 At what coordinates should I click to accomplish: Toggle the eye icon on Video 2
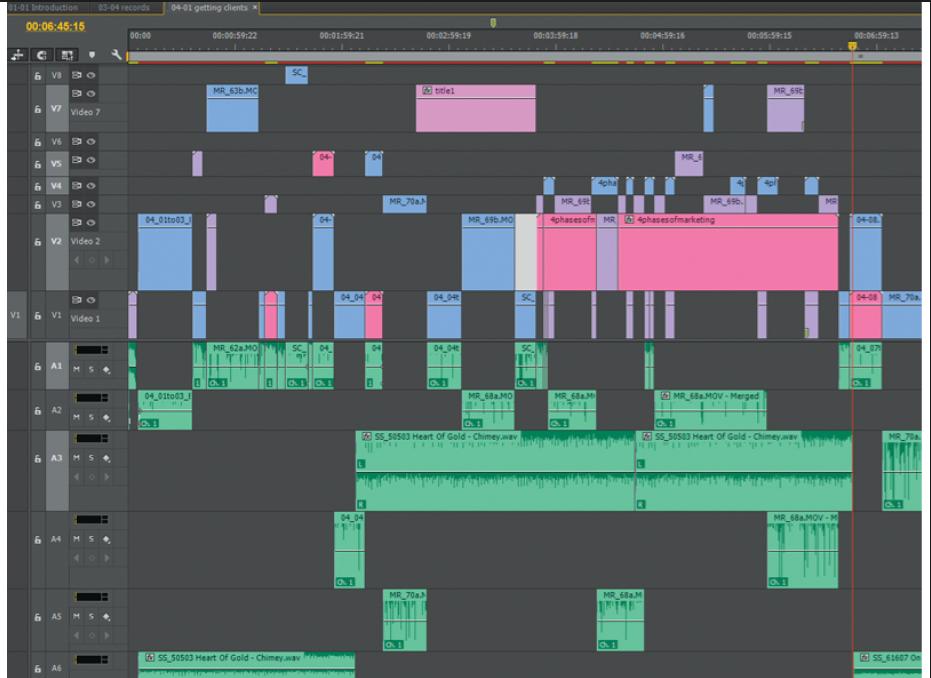coord(91,223)
